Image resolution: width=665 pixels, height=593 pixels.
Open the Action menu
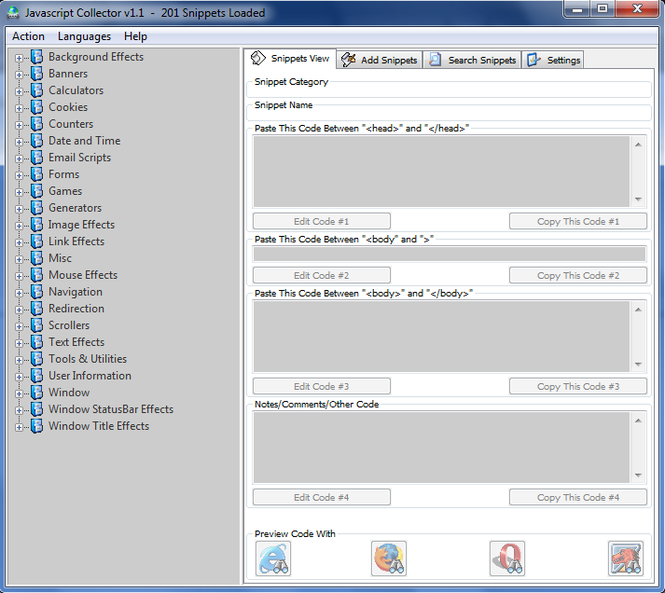(28, 36)
